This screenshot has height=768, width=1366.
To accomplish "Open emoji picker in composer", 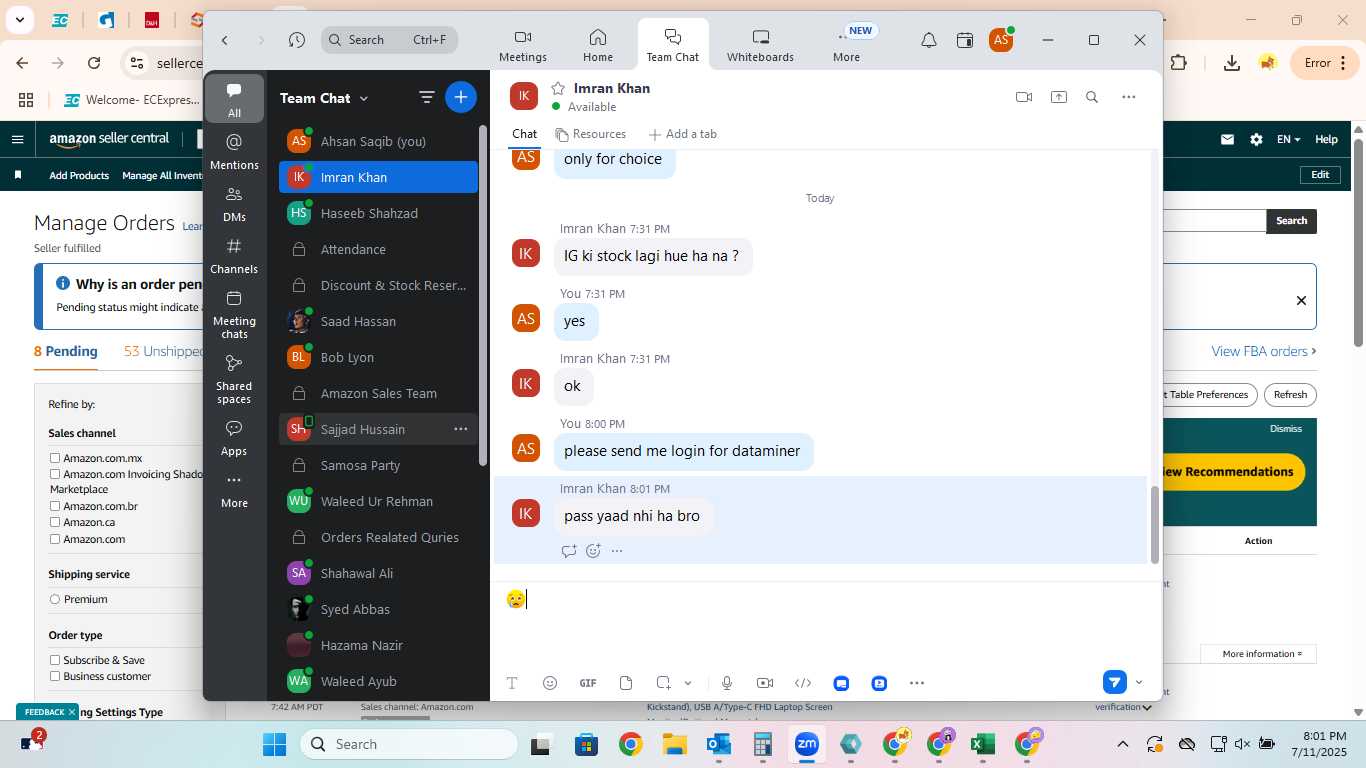I will tap(550, 683).
